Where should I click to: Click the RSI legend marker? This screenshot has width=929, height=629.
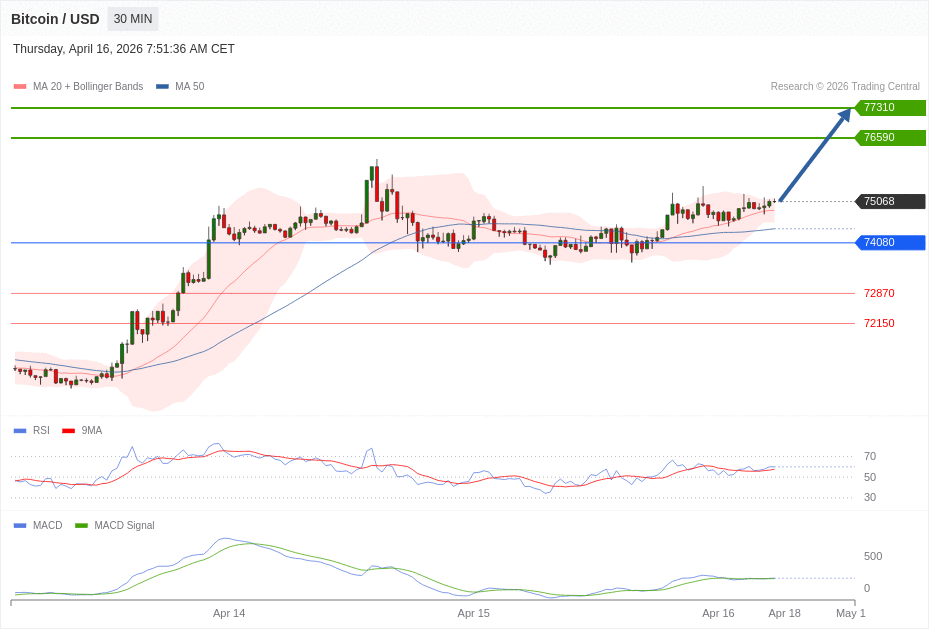point(20,431)
